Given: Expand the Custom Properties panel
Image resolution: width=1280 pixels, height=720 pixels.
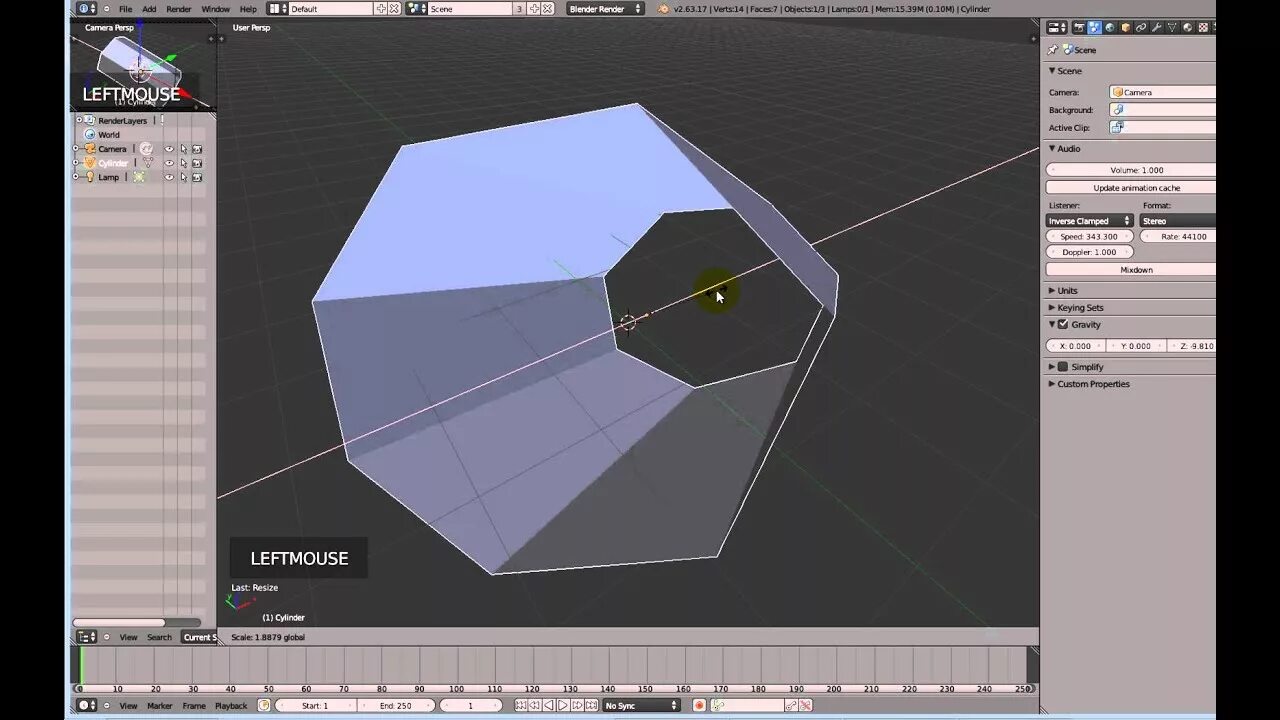Looking at the screenshot, I should coord(1052,384).
